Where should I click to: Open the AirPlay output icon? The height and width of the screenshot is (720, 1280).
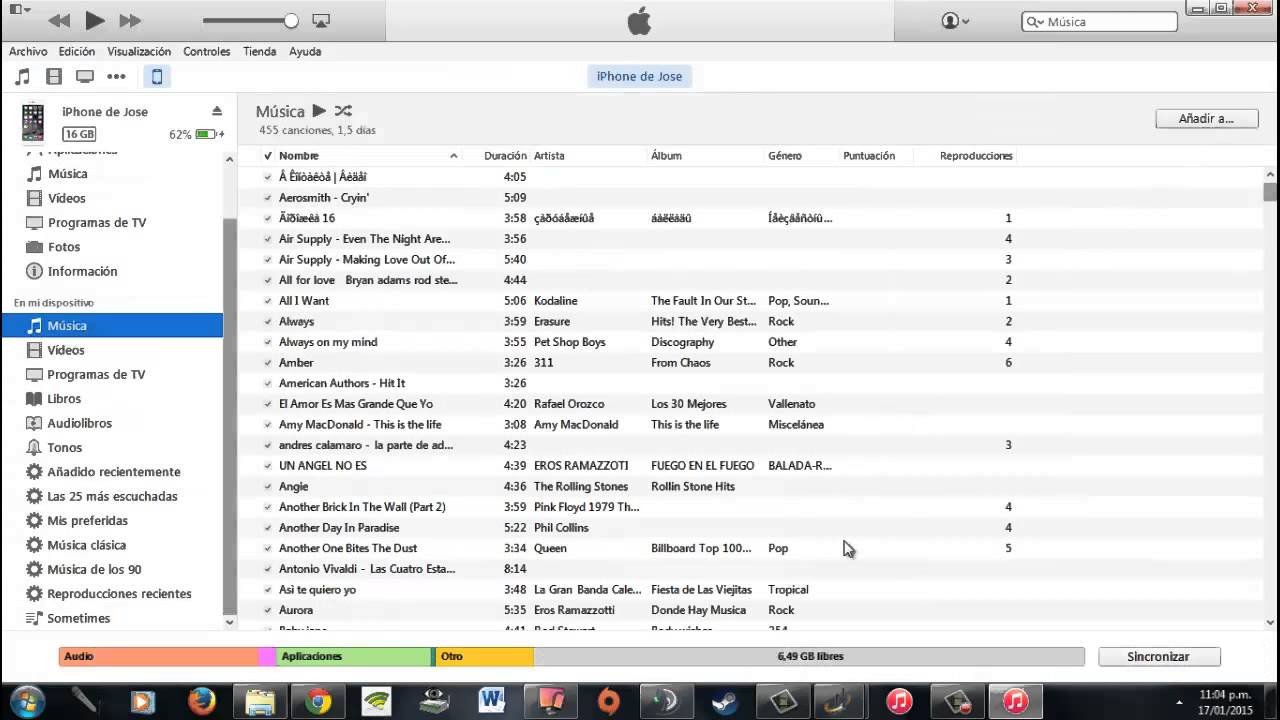coord(321,20)
